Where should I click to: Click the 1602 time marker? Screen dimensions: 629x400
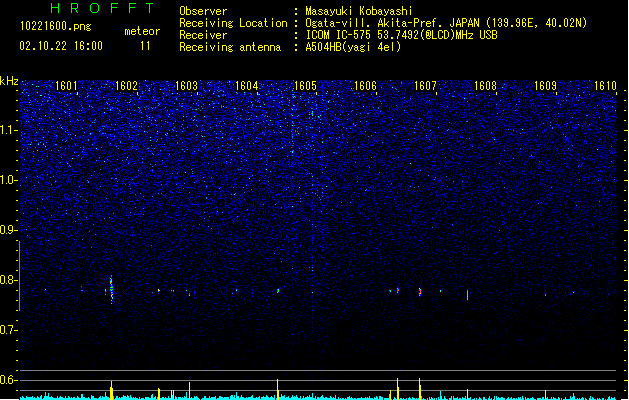126,86
